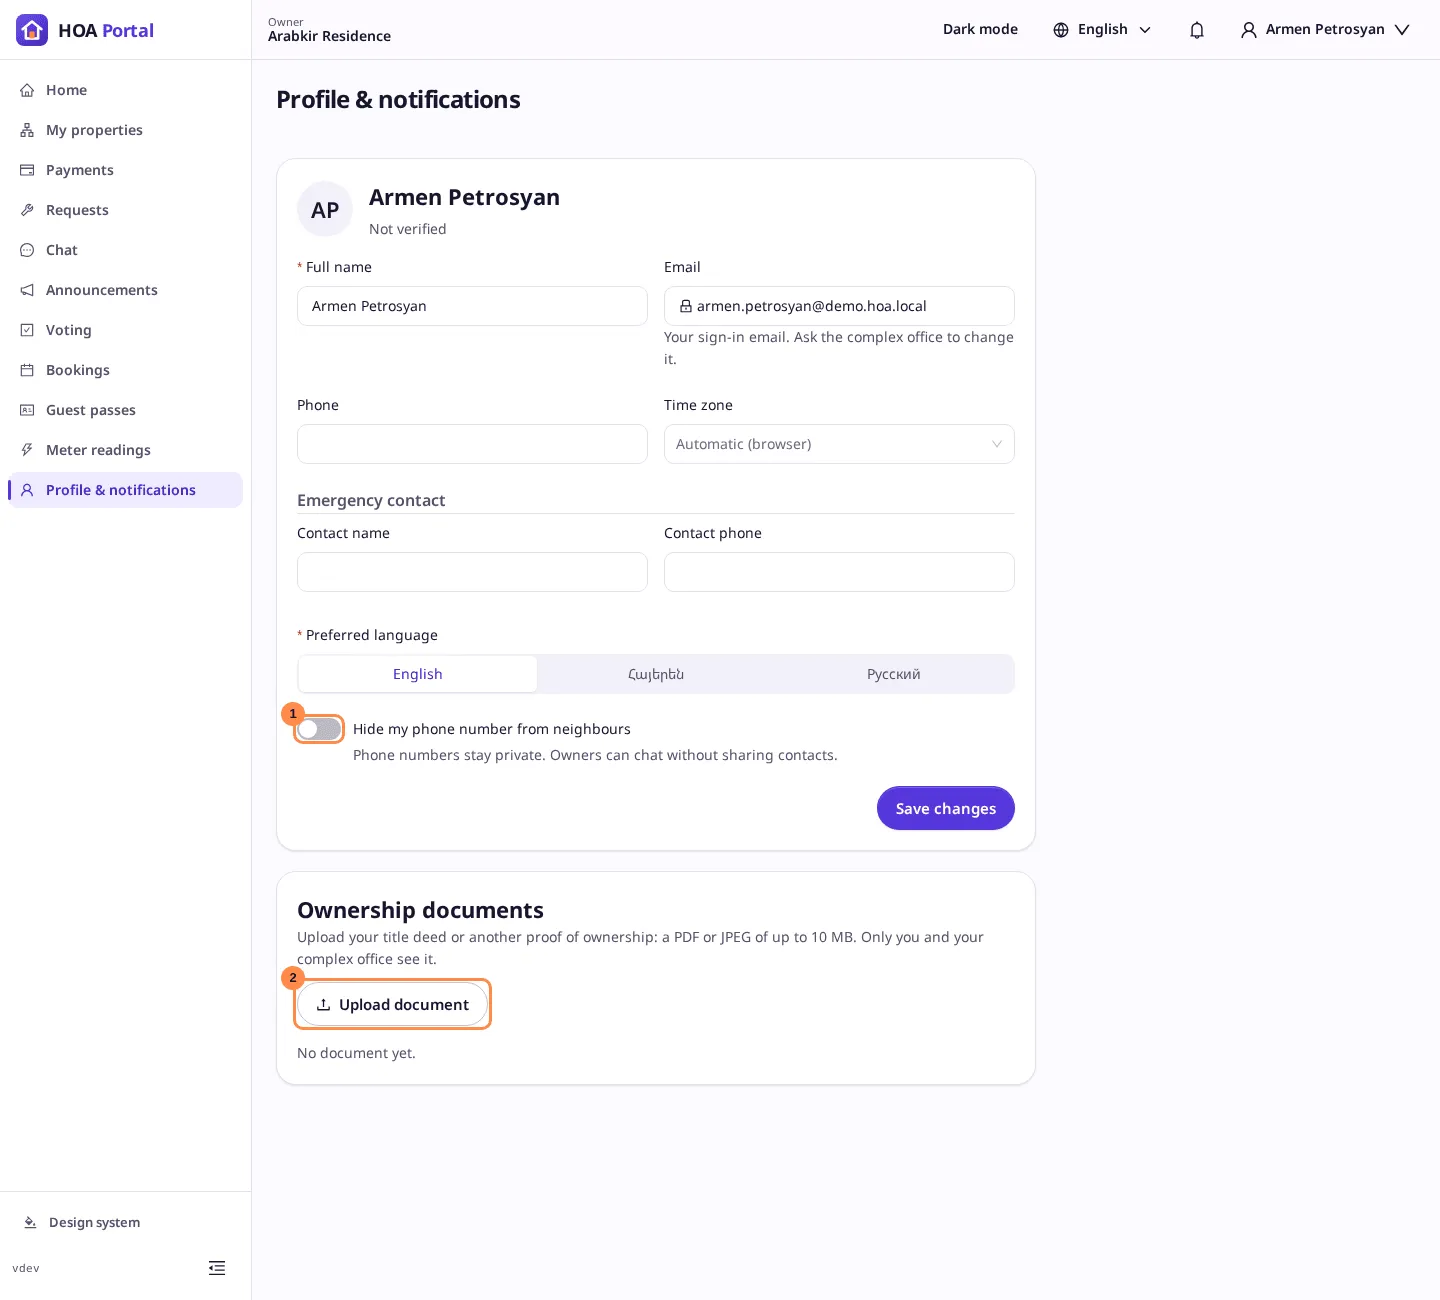The width and height of the screenshot is (1440, 1300).
Task: Open the English language selector in header
Action: tap(1102, 30)
